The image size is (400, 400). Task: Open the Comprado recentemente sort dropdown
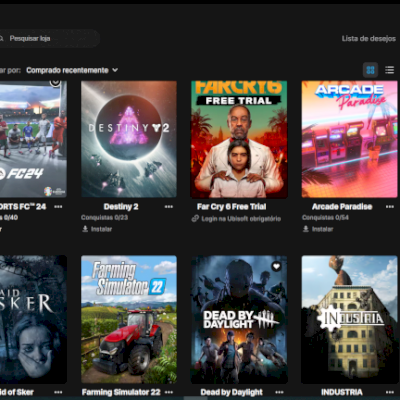[72, 70]
